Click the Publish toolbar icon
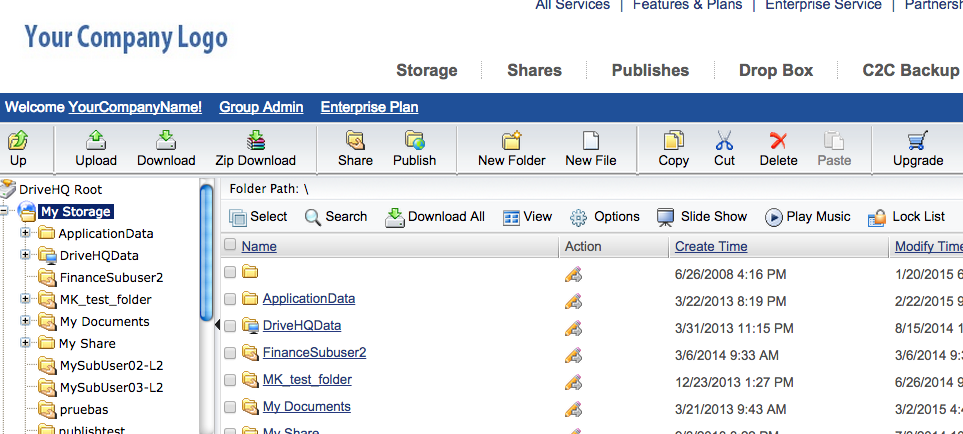Image resolution: width=963 pixels, height=434 pixels. pos(414,142)
